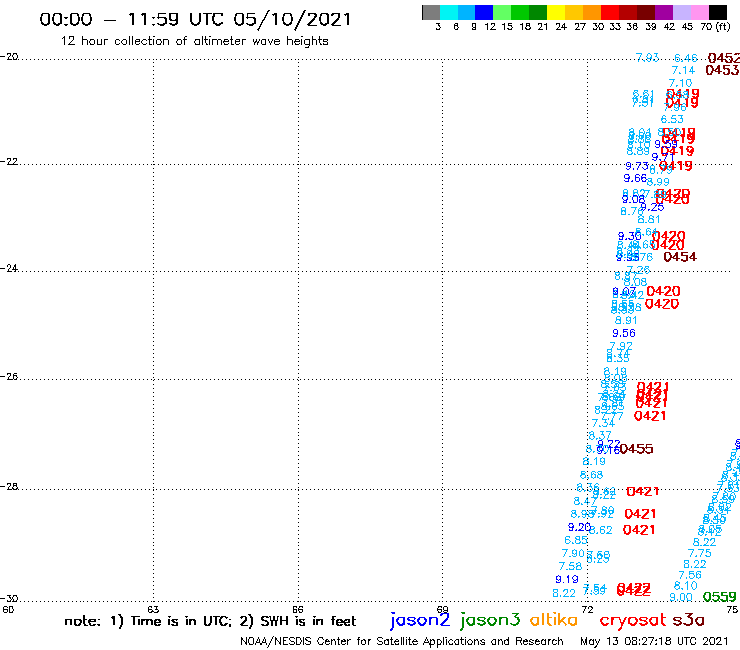
Task: Pick the purple swatch in the color scale
Action: coord(664,12)
